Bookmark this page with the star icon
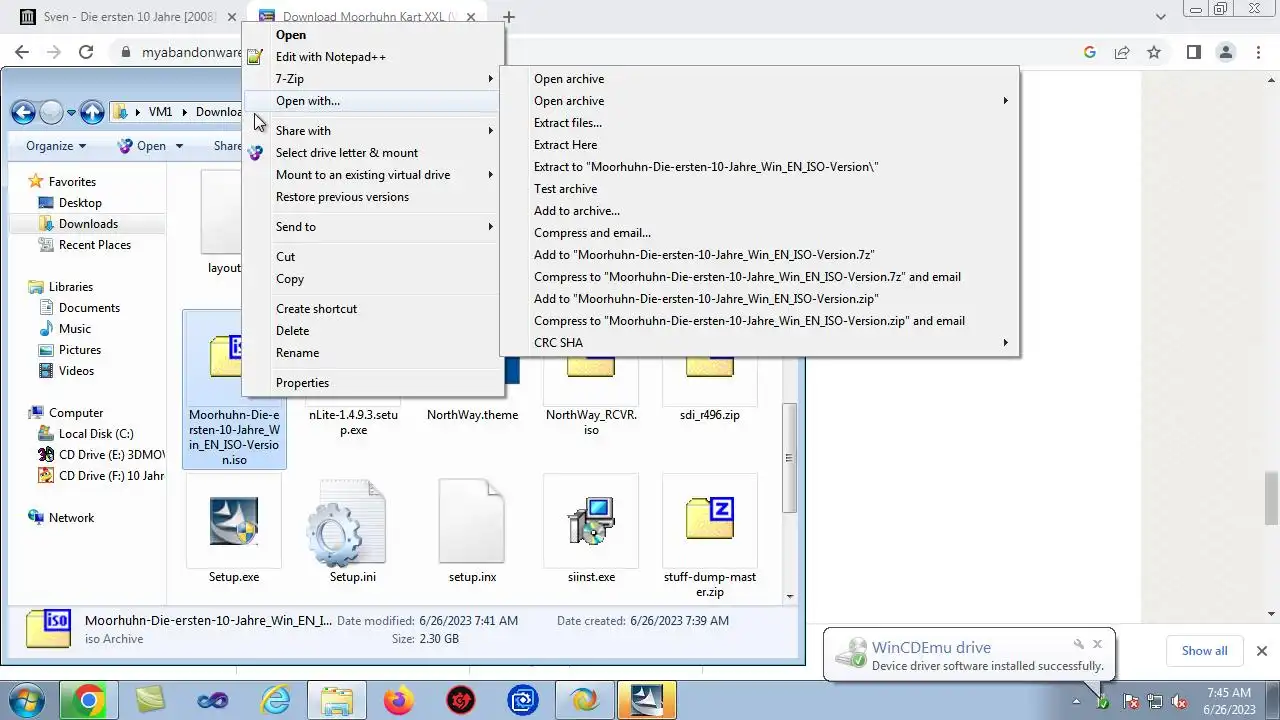 click(x=1154, y=52)
